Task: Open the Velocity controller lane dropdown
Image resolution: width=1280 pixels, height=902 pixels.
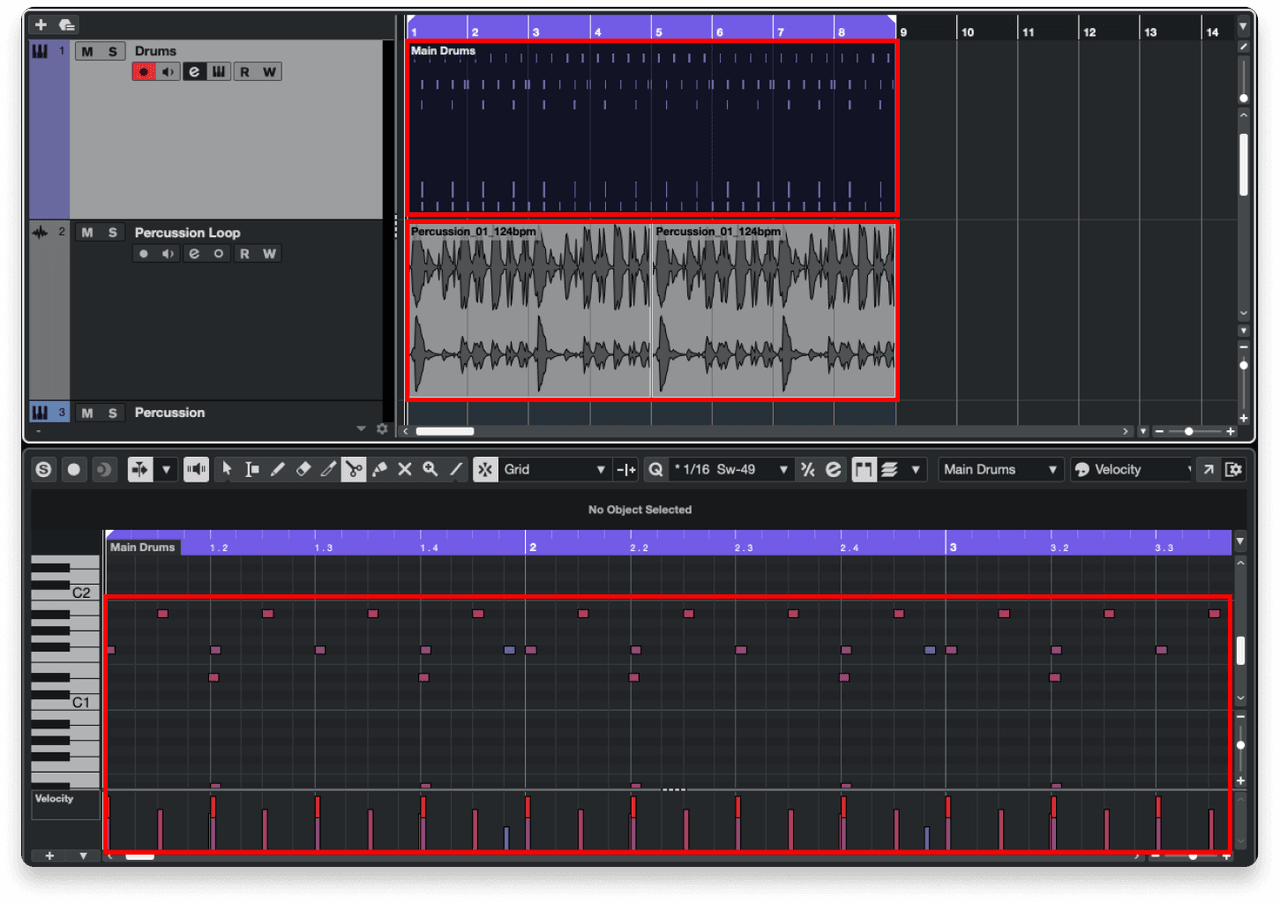Action: point(1128,469)
